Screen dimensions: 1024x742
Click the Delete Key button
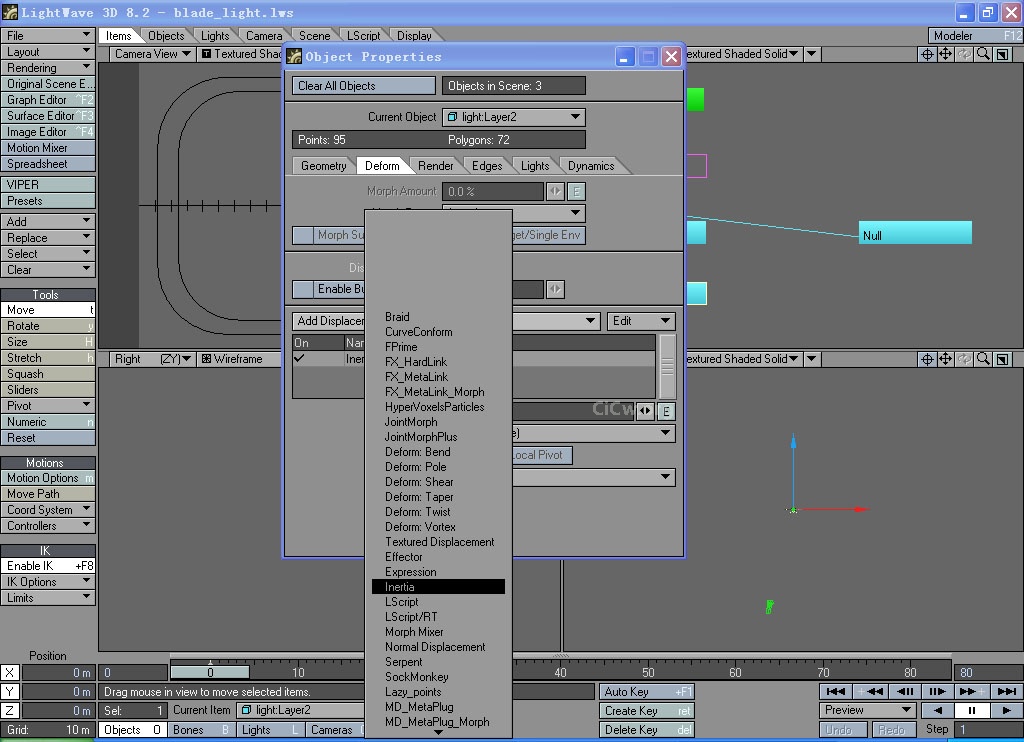tap(647, 730)
